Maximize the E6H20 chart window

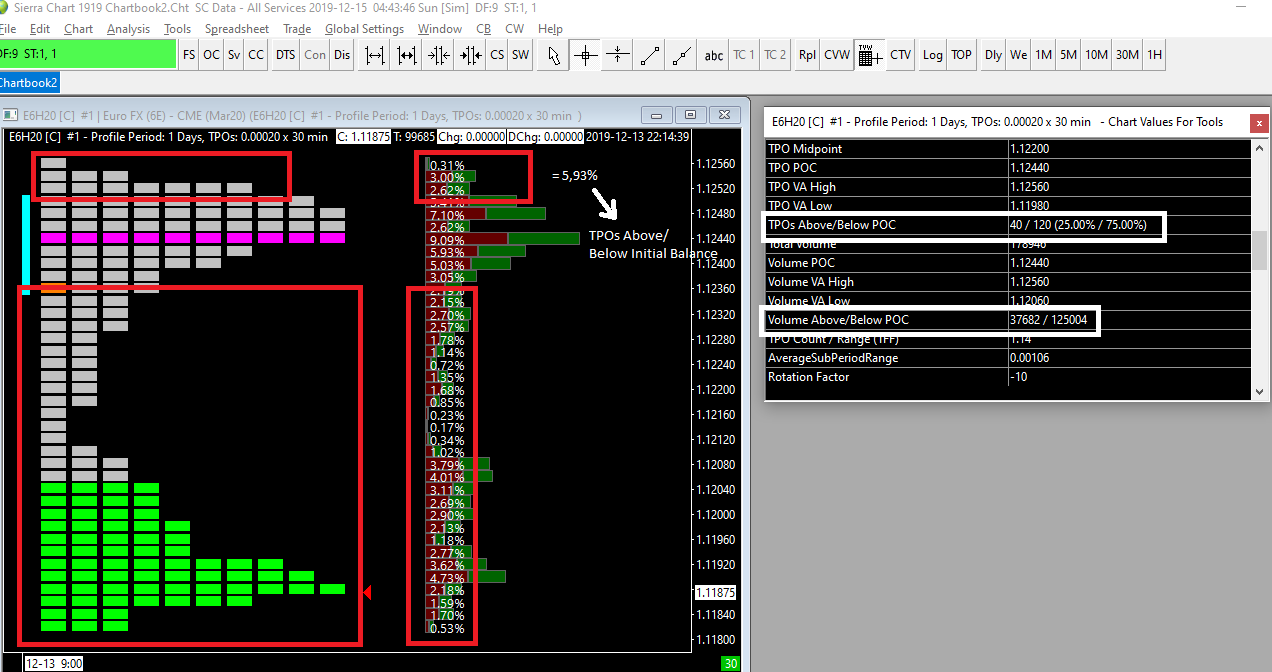[690, 114]
